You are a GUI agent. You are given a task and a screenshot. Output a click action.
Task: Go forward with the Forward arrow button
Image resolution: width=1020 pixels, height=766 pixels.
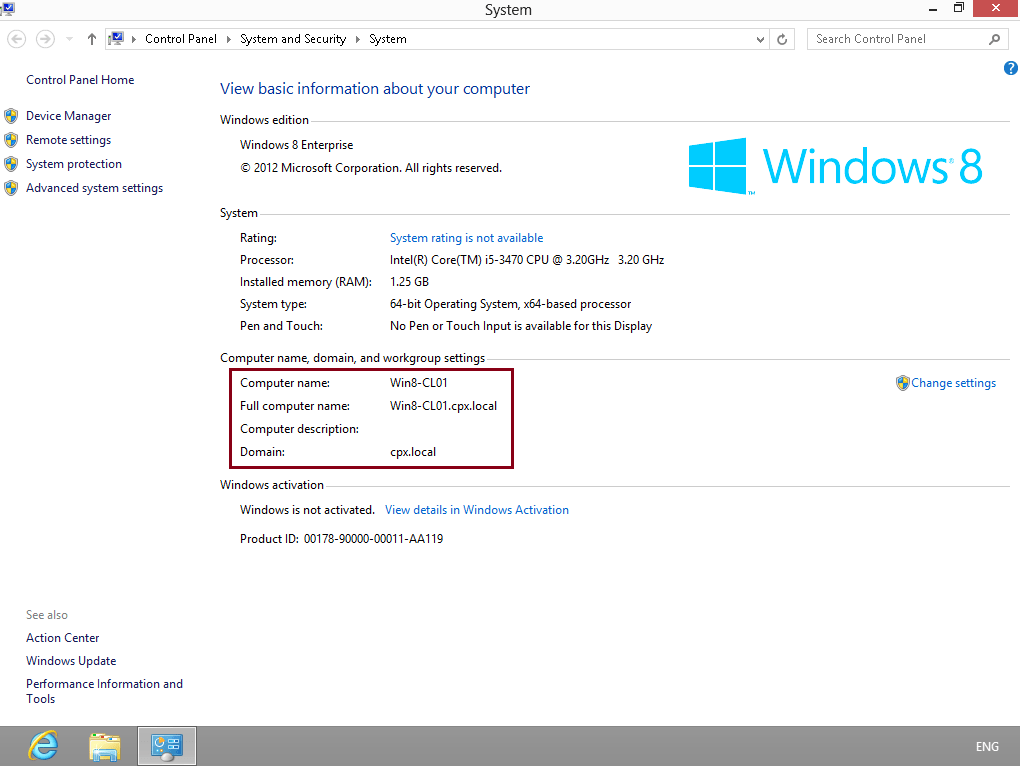point(45,39)
